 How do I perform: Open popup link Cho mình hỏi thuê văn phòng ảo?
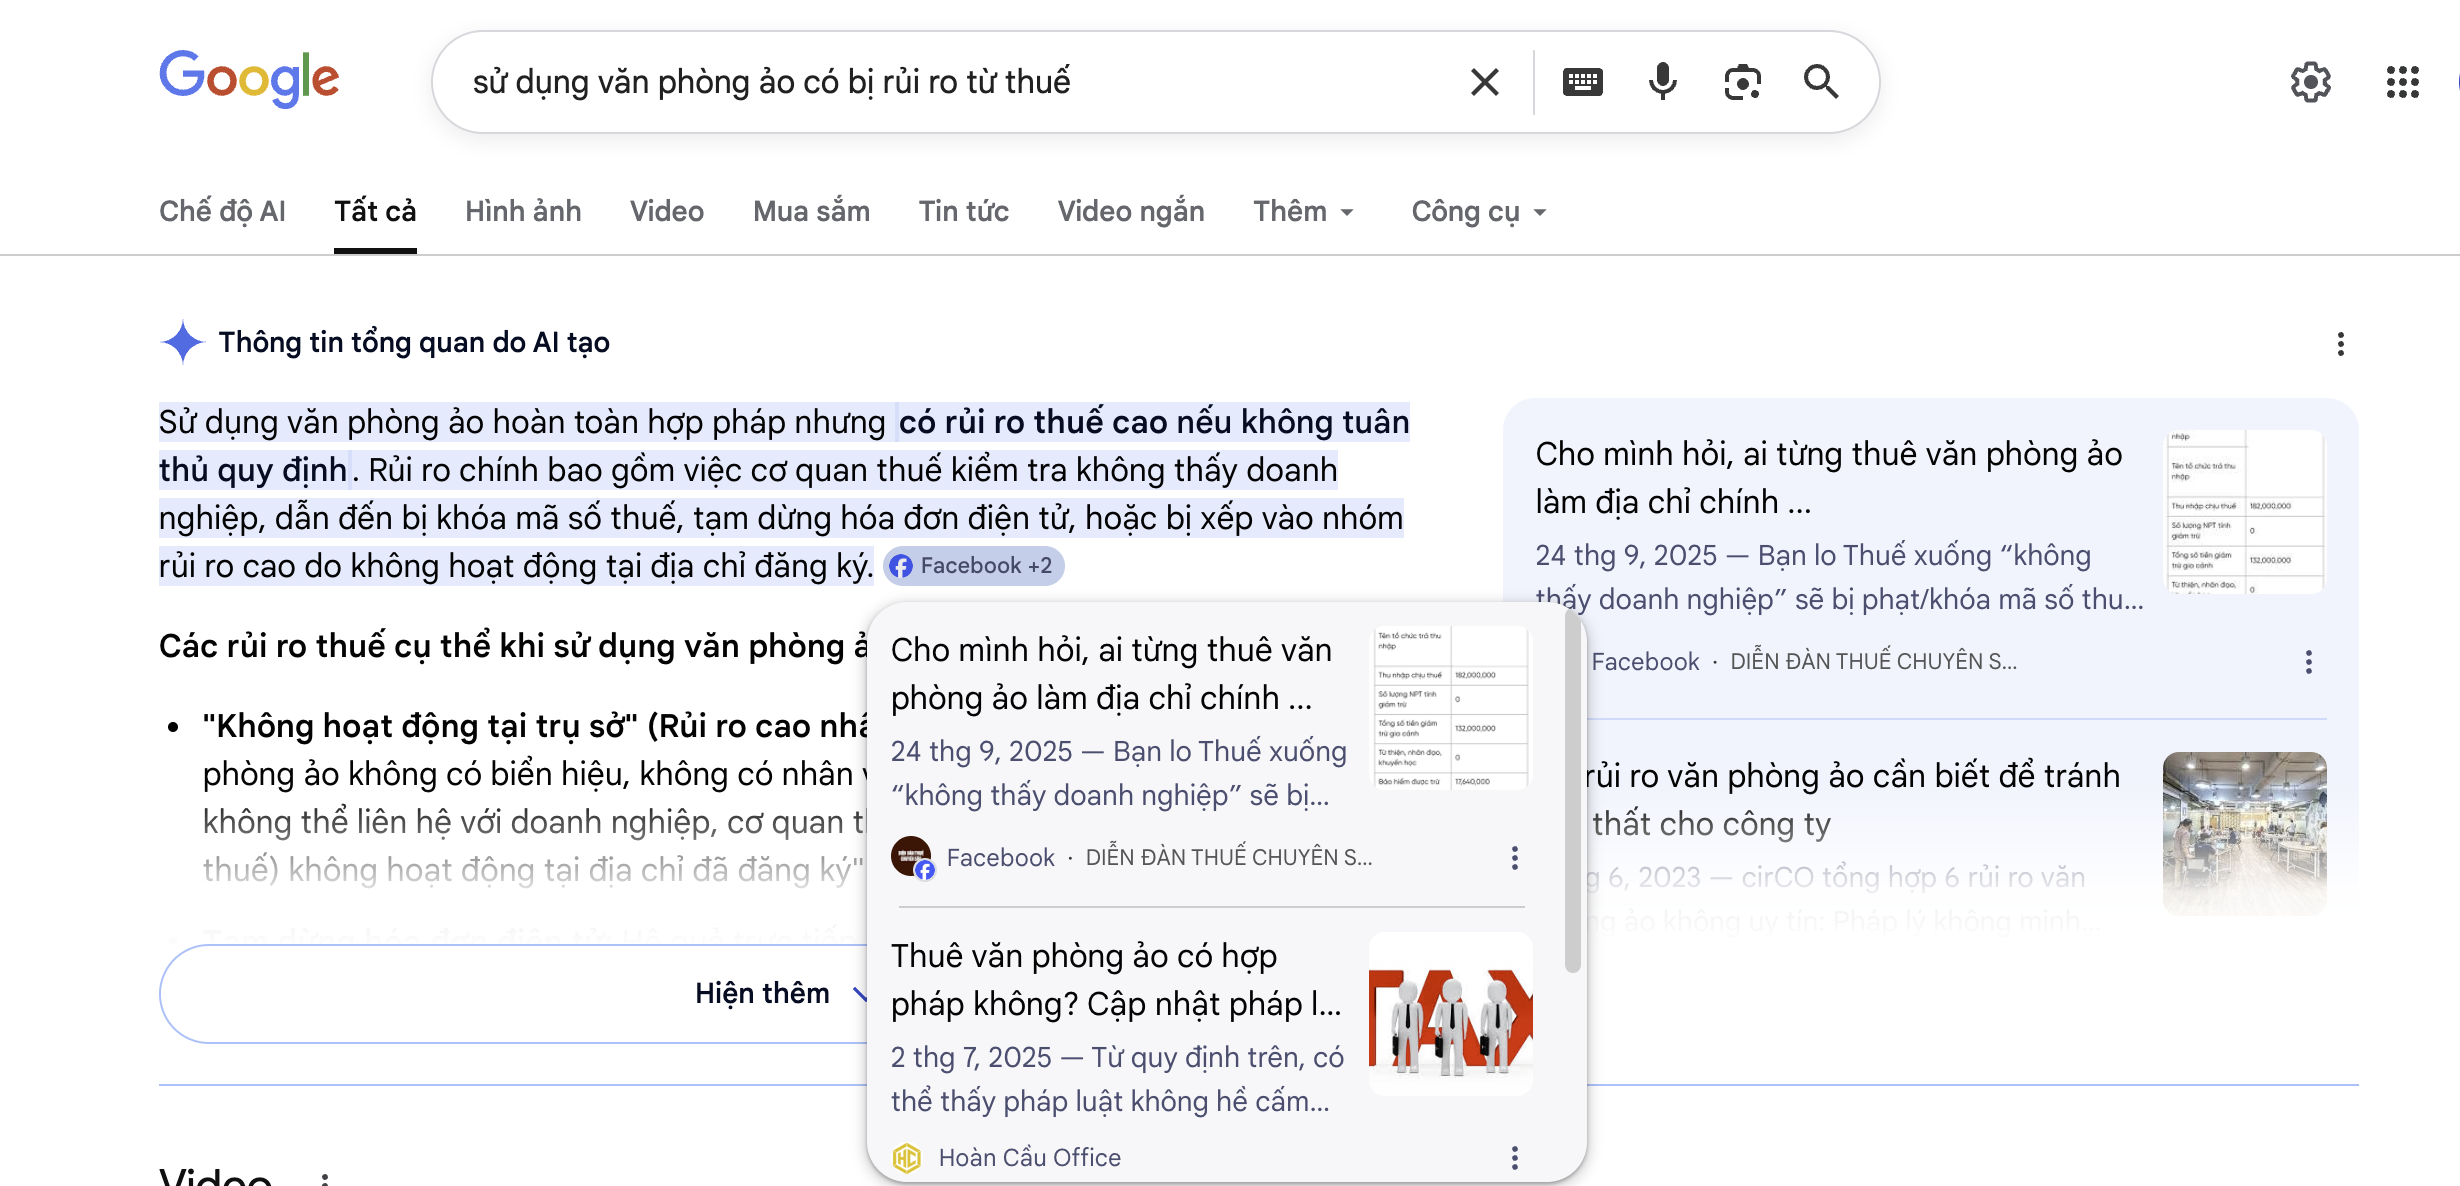click(x=1111, y=674)
